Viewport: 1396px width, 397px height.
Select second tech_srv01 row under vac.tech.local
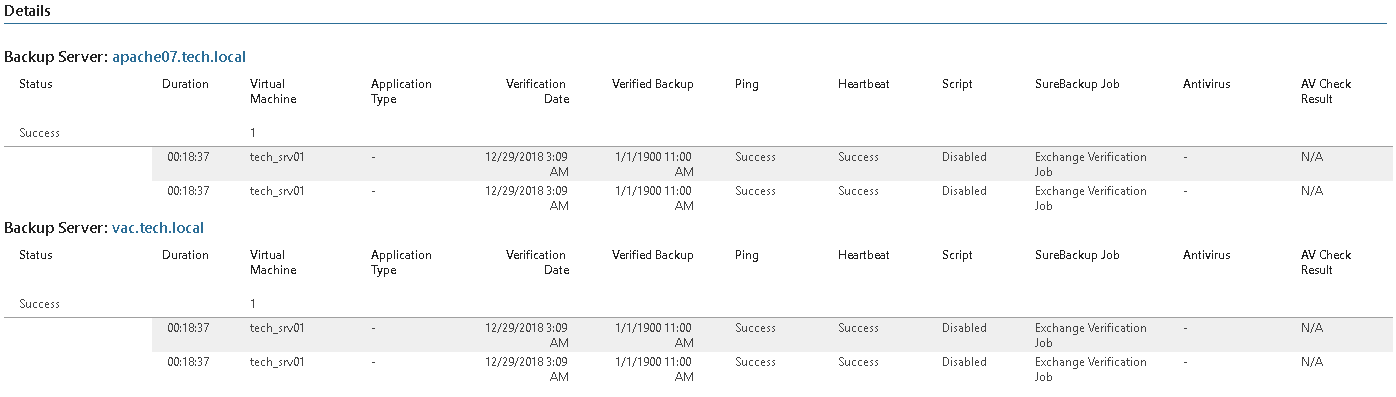click(x=771, y=369)
